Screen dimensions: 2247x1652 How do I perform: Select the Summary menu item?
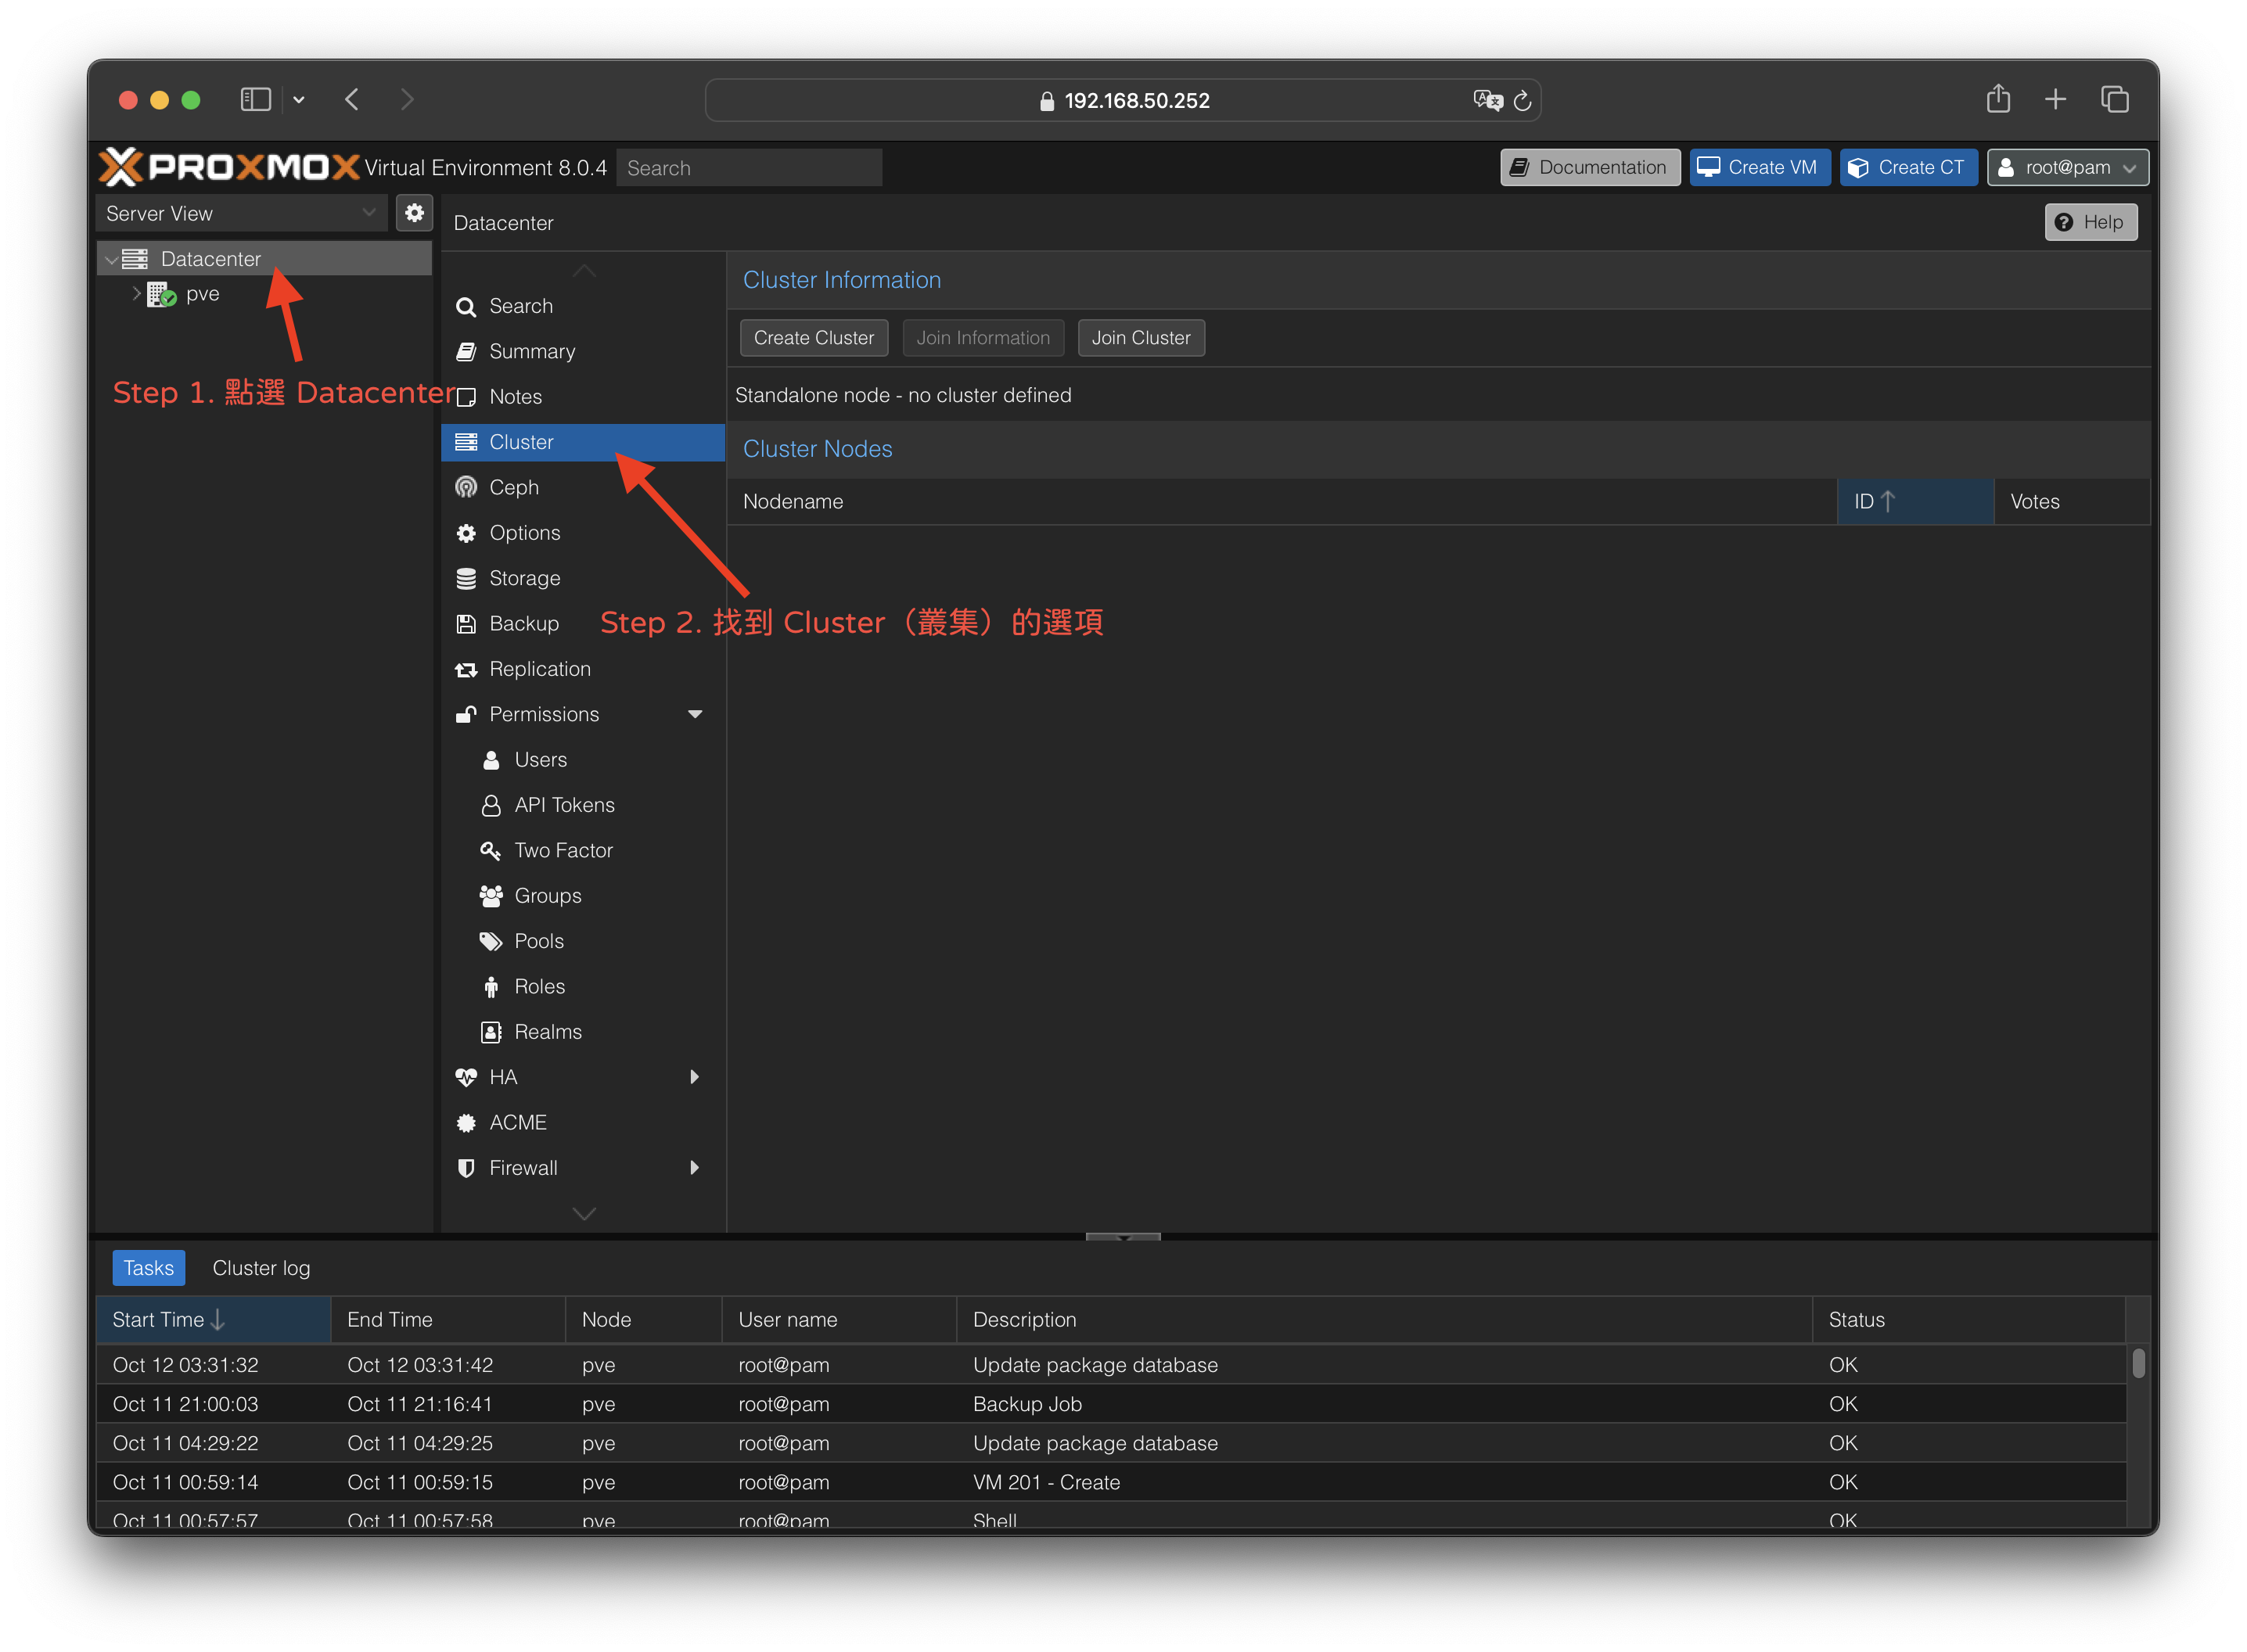pos(531,351)
